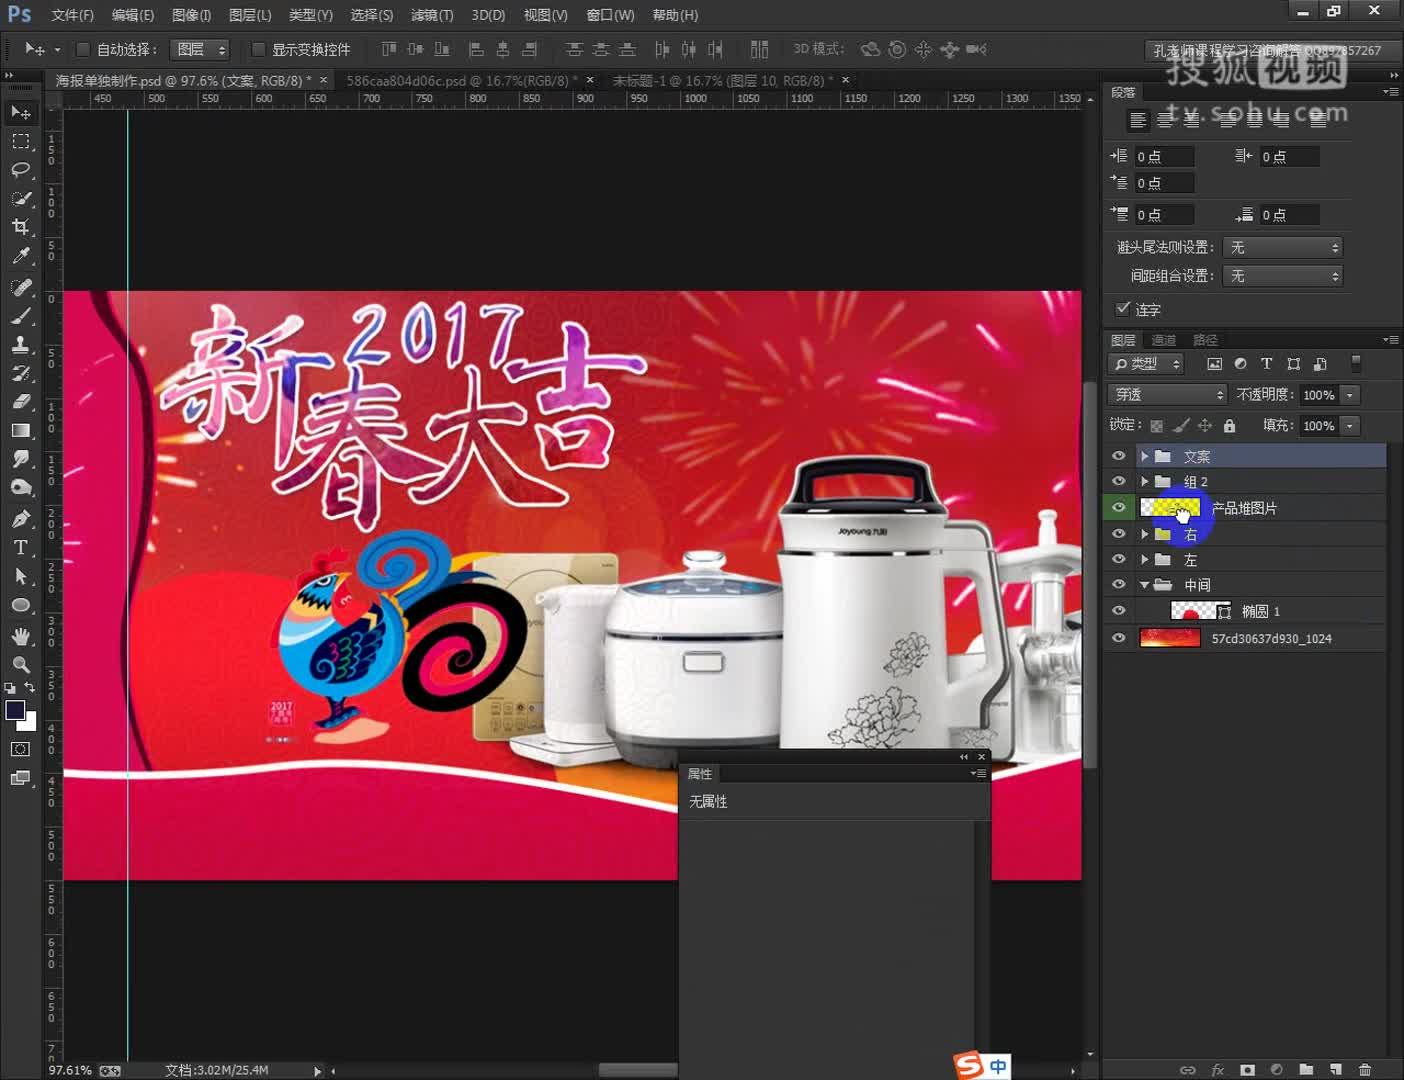Image resolution: width=1404 pixels, height=1080 pixels.
Task: Select the History Brush tool
Action: coord(21,374)
